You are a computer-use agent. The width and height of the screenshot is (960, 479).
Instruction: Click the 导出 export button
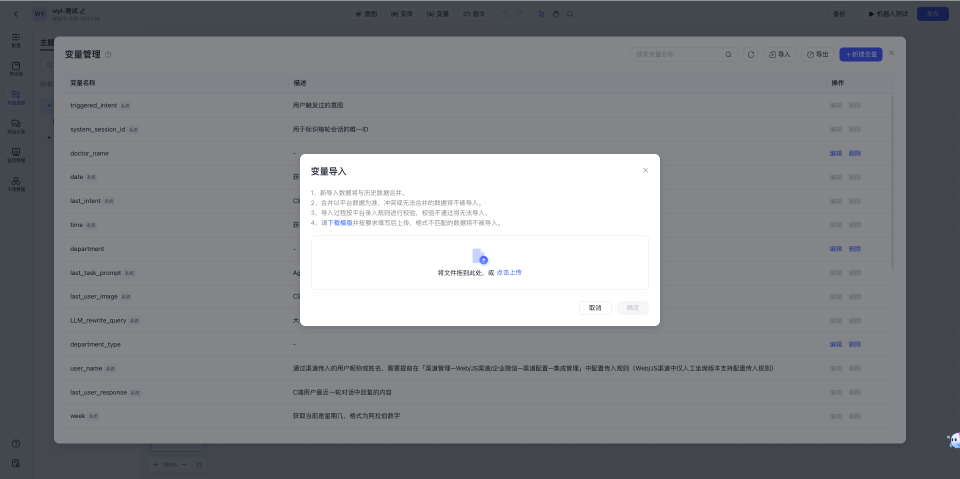click(x=817, y=54)
